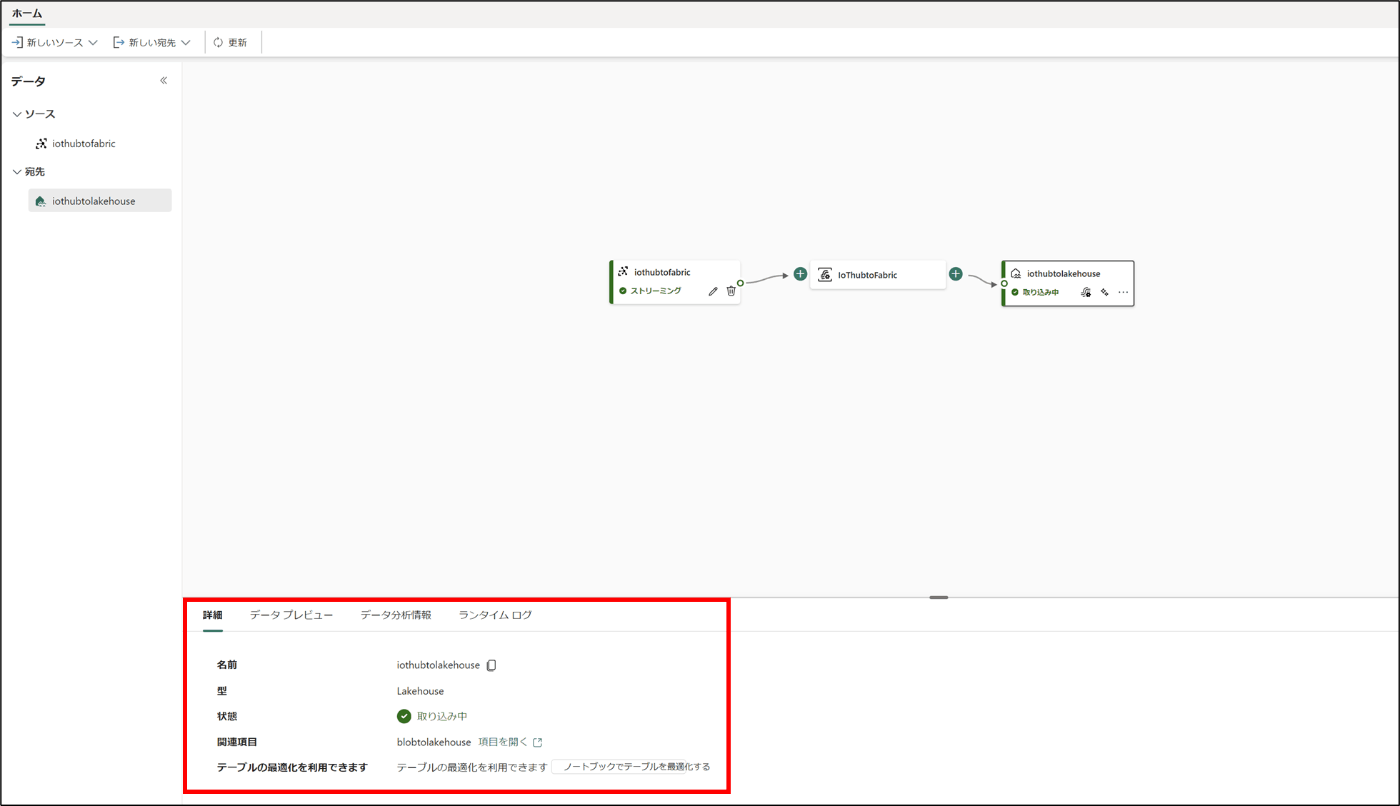
Task: Click the 項目を開く link
Action: tap(503, 742)
